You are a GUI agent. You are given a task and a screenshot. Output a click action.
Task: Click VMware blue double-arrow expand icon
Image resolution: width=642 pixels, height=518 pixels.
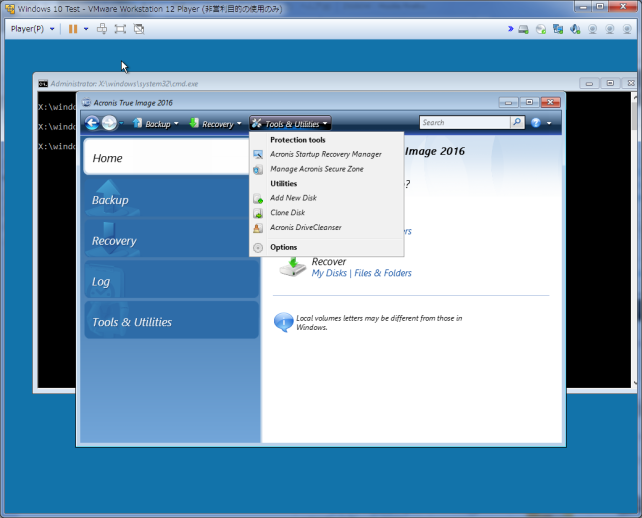(511, 29)
